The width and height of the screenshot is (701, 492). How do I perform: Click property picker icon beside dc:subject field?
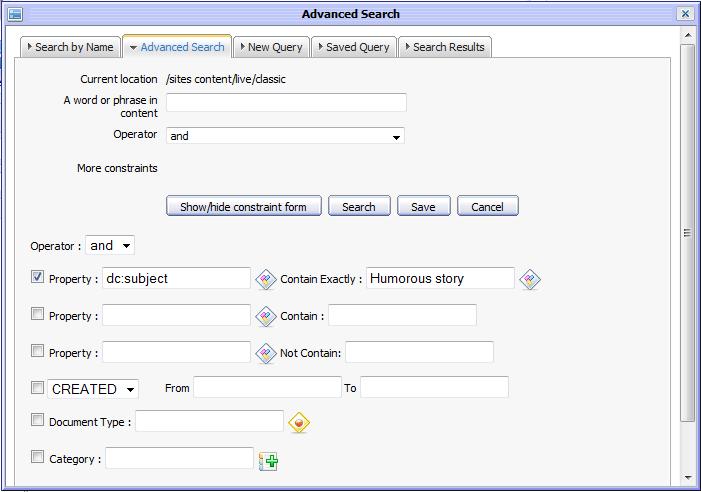[266, 280]
